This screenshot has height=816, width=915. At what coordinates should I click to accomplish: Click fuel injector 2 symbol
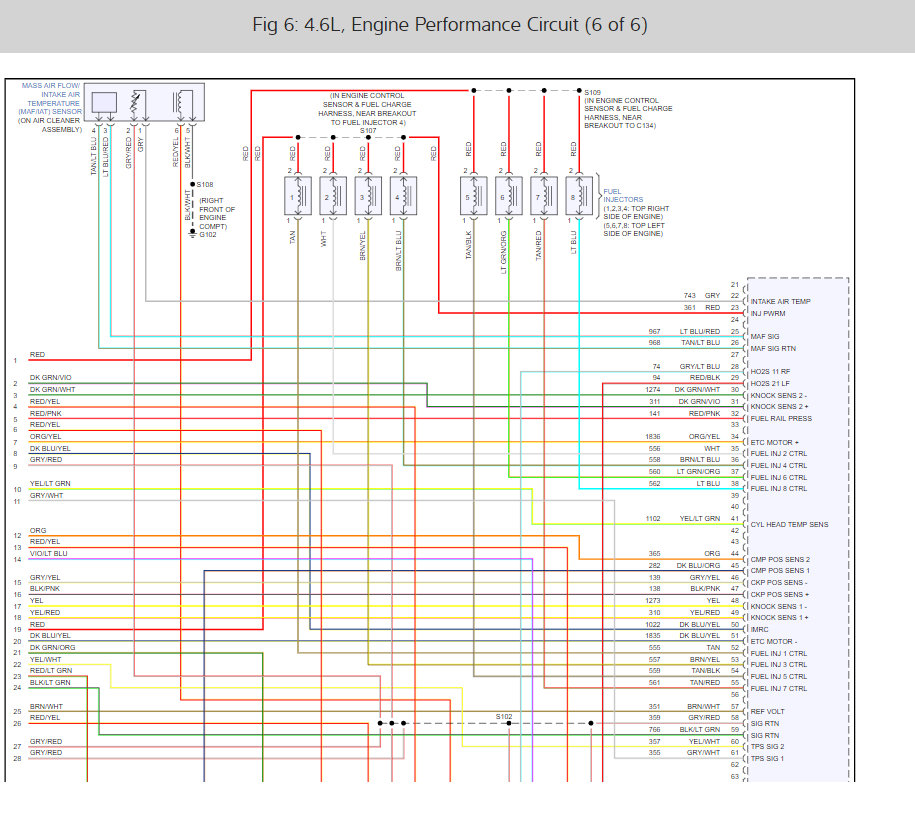point(333,197)
